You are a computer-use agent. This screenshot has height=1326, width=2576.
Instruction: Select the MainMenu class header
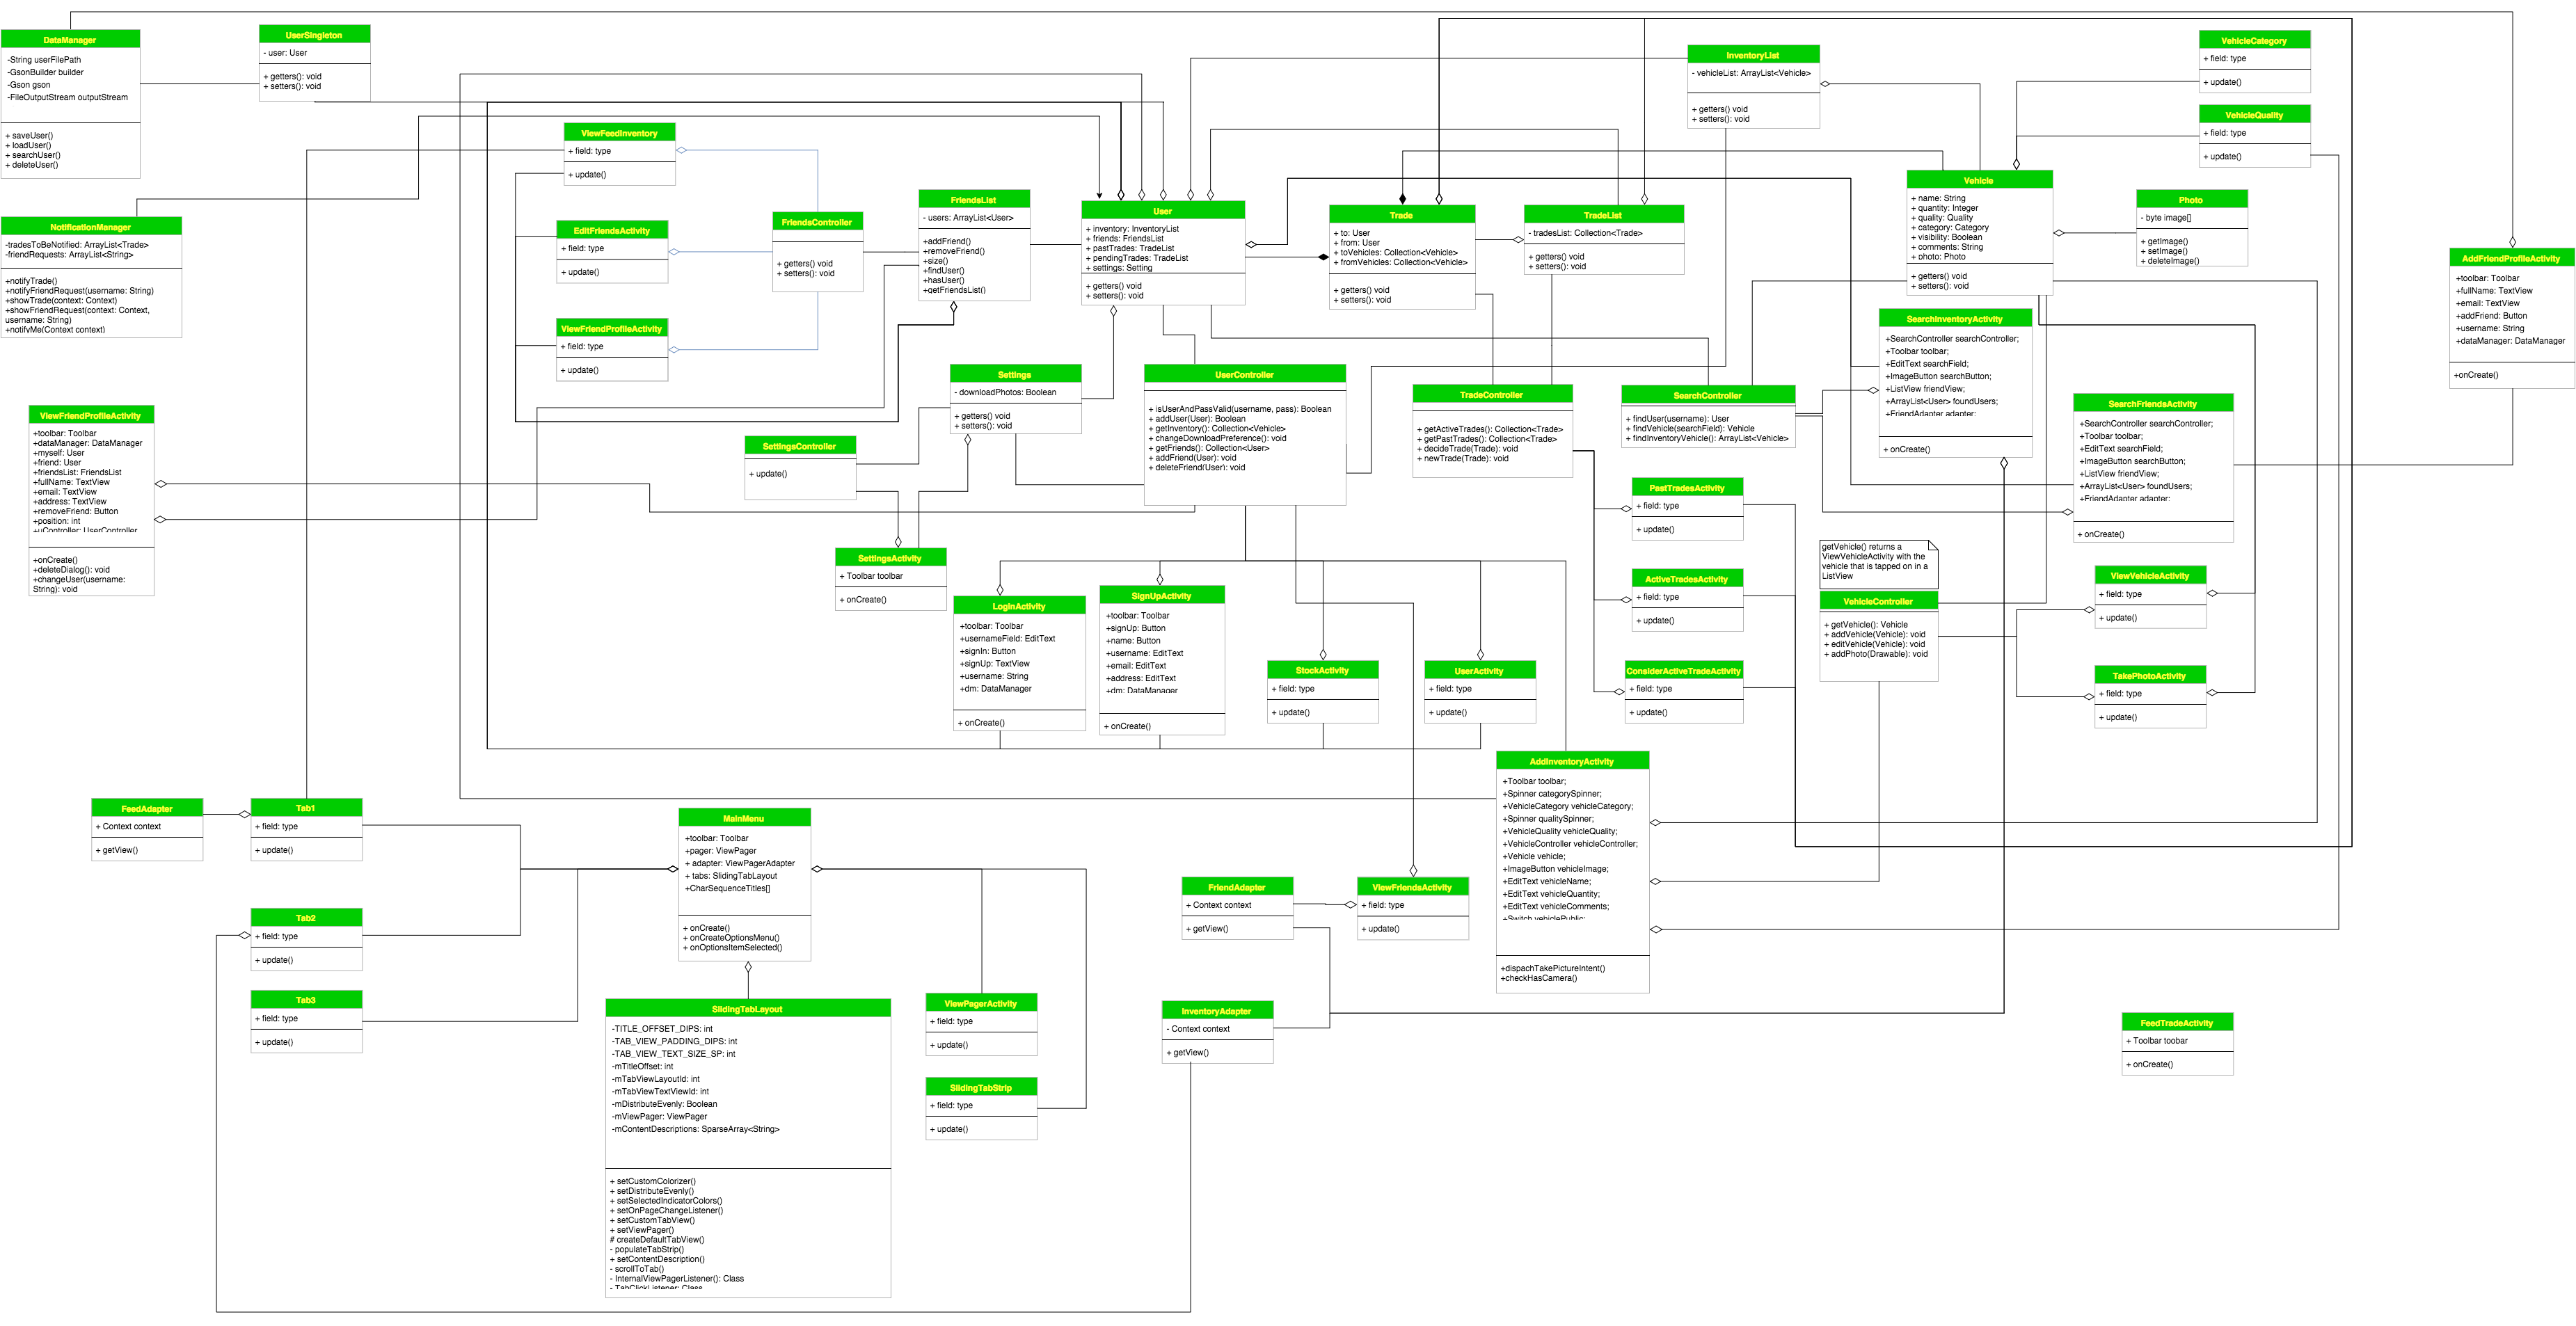point(744,818)
